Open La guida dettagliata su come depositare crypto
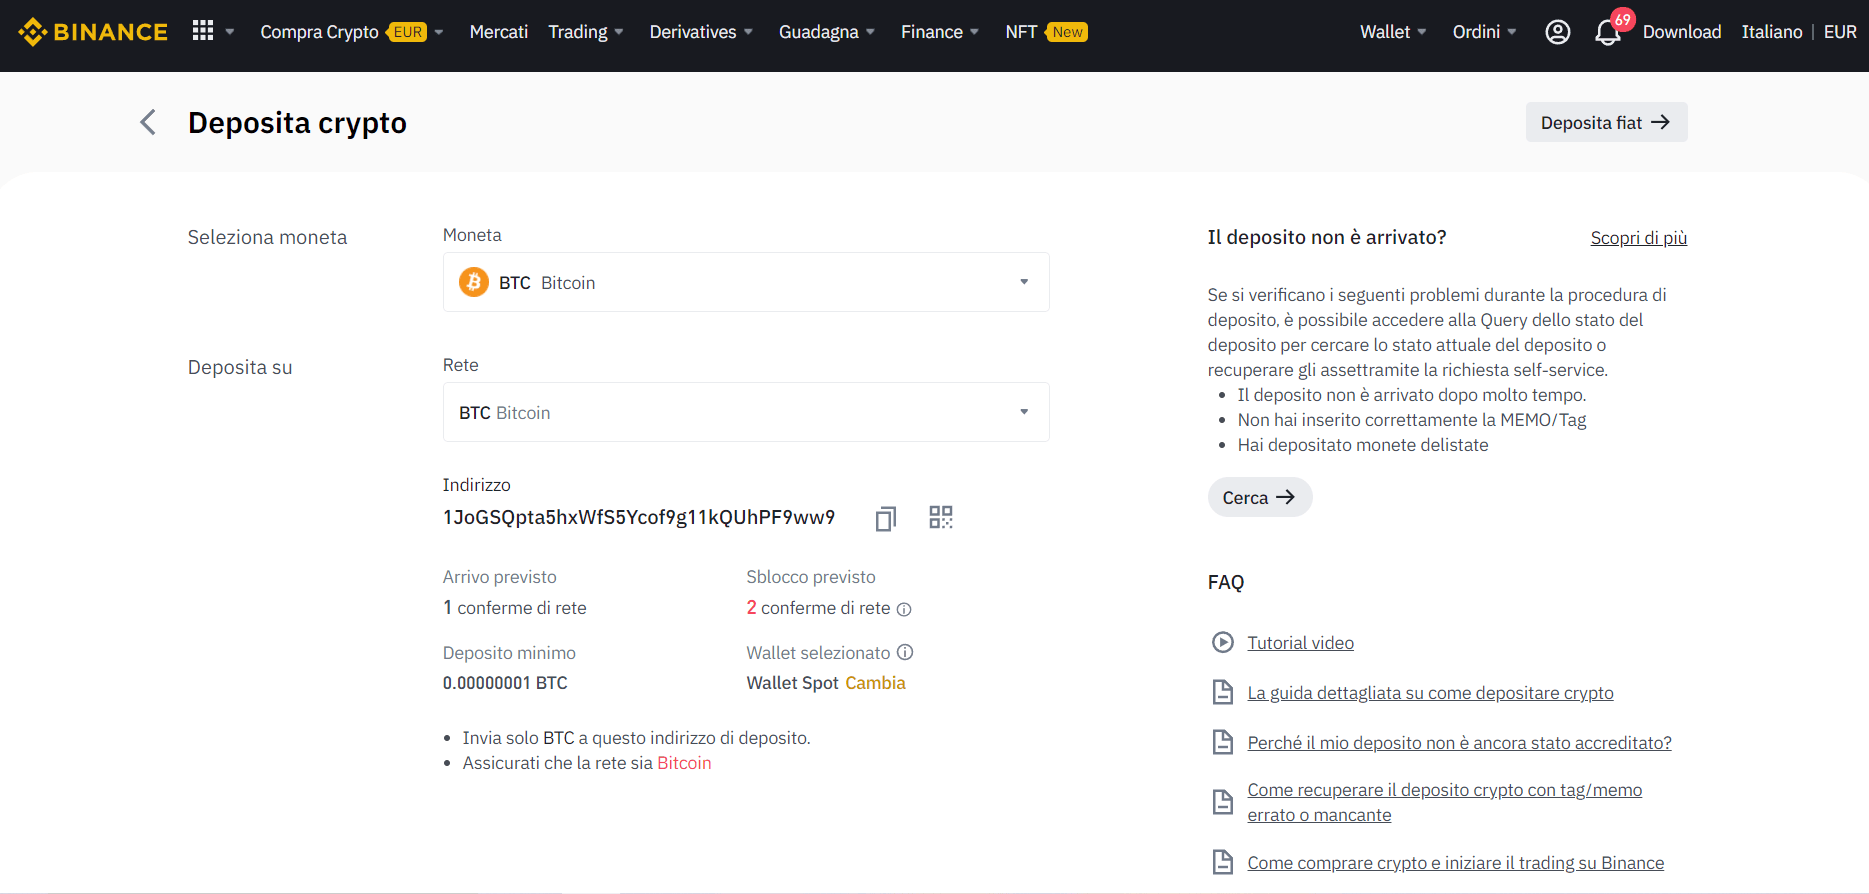Screen dimensions: 1869x894 click(1430, 693)
